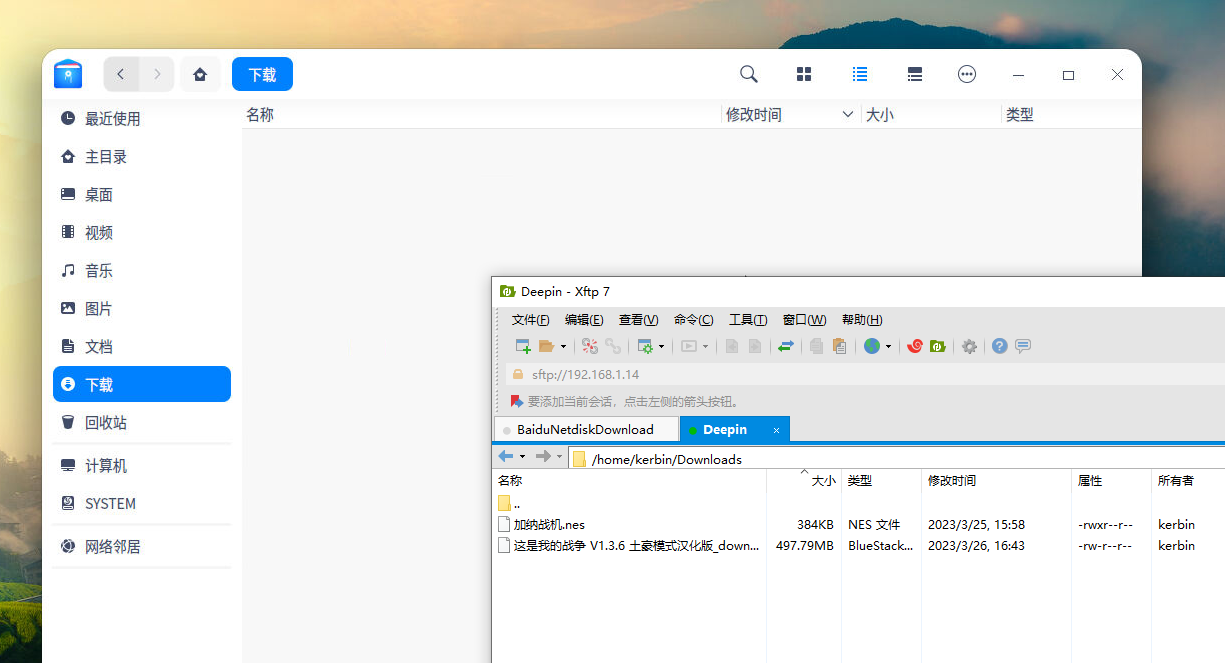Expand the address dropdown beside the back arrow
This screenshot has width=1225, height=663.
coord(522,456)
